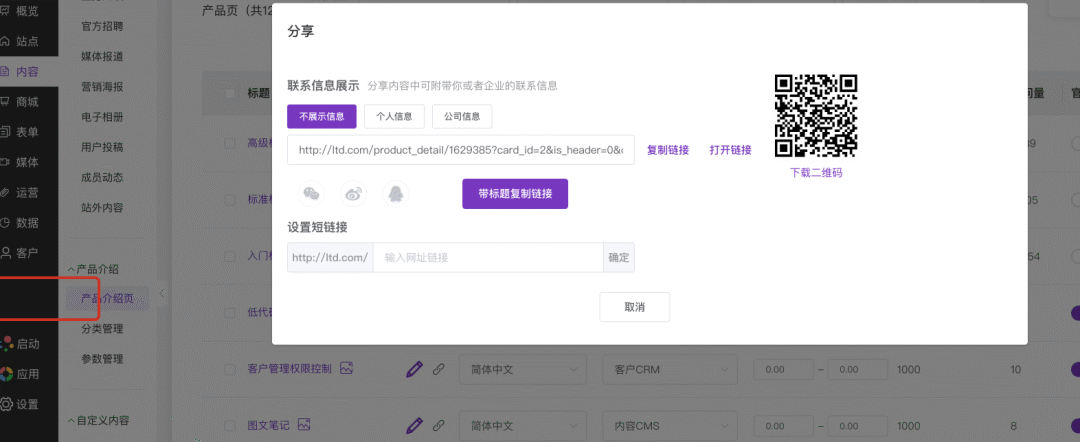1080x442 pixels.
Task: Click the 打开链接 link
Action: tap(730, 150)
